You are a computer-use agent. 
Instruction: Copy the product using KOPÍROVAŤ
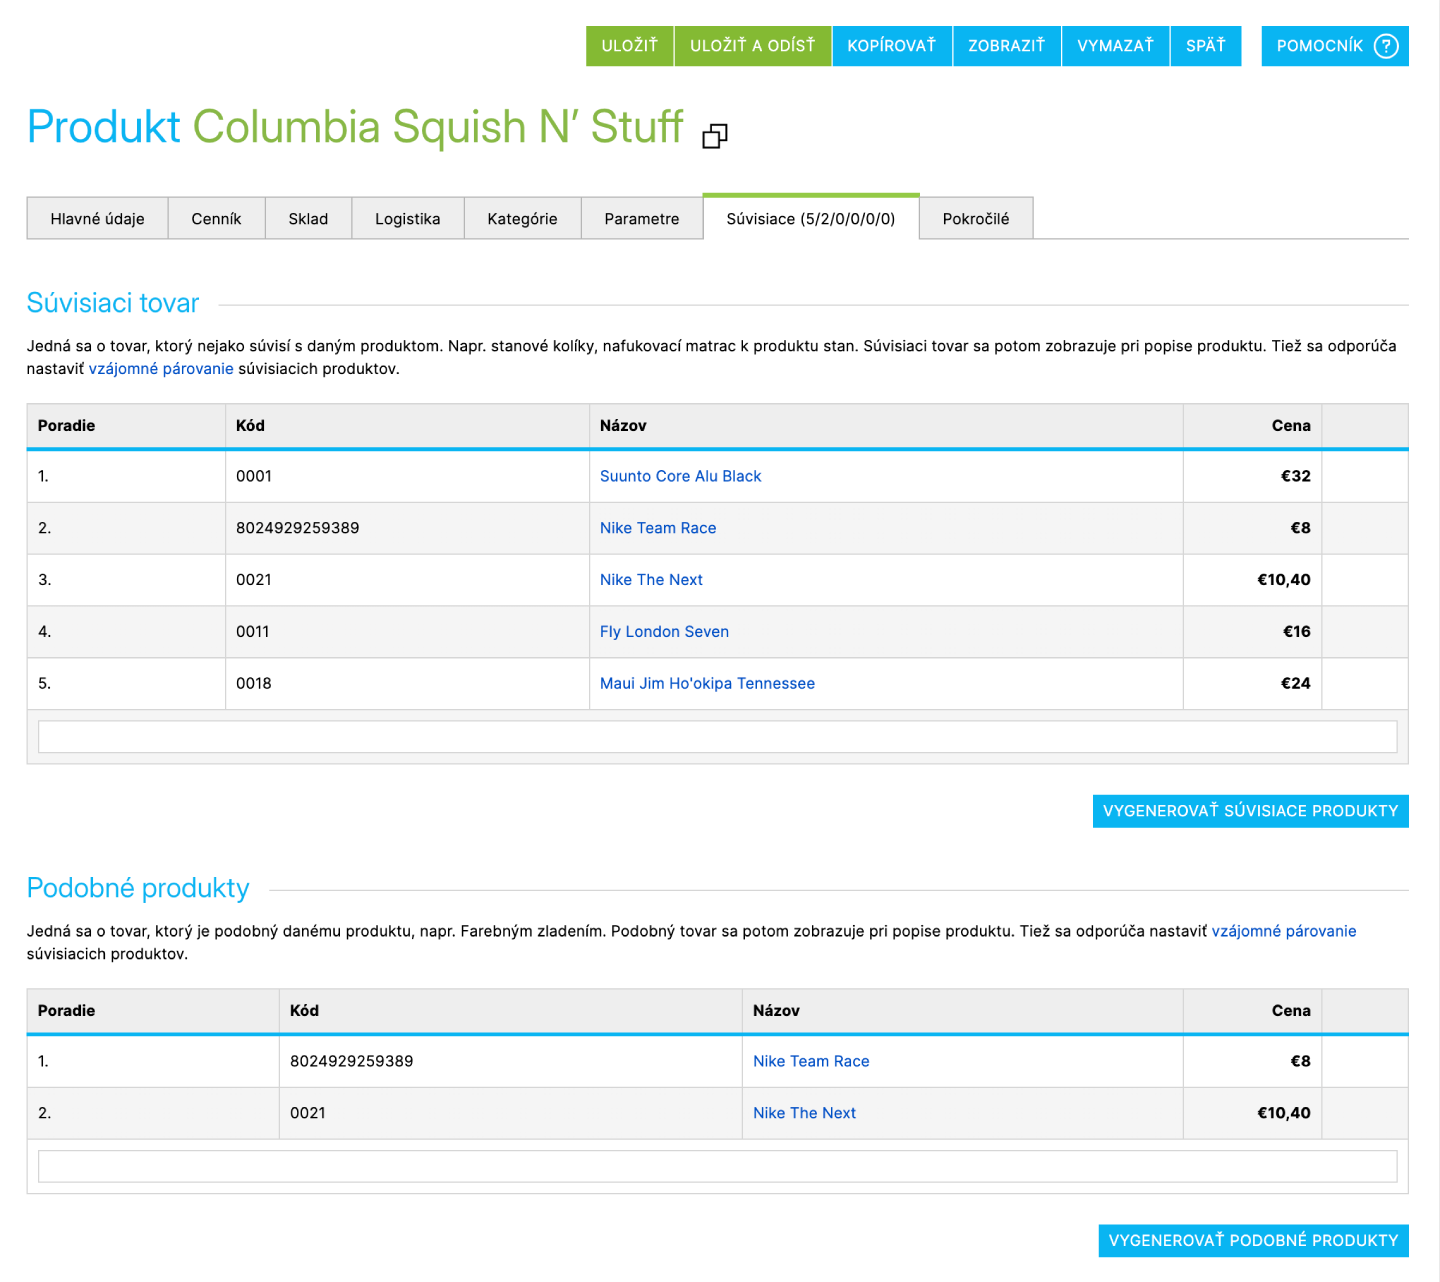pyautogui.click(x=892, y=46)
